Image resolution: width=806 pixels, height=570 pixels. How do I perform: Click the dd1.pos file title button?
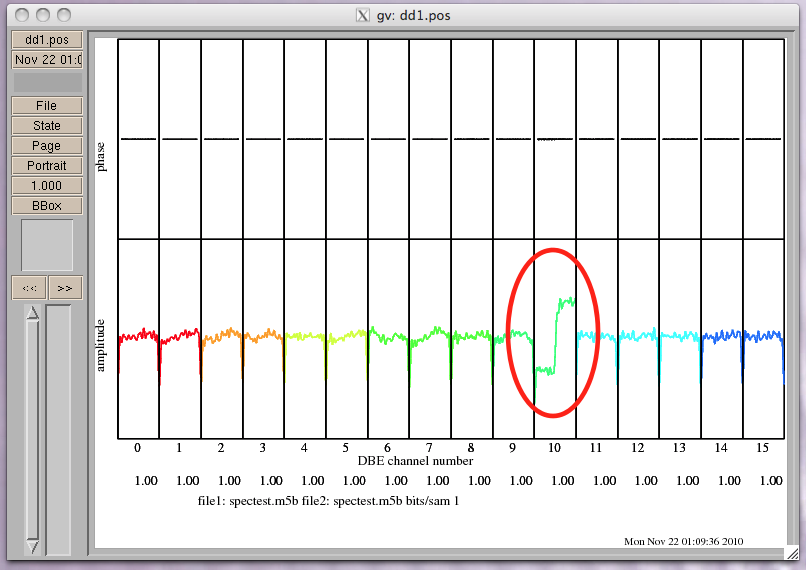pos(46,40)
